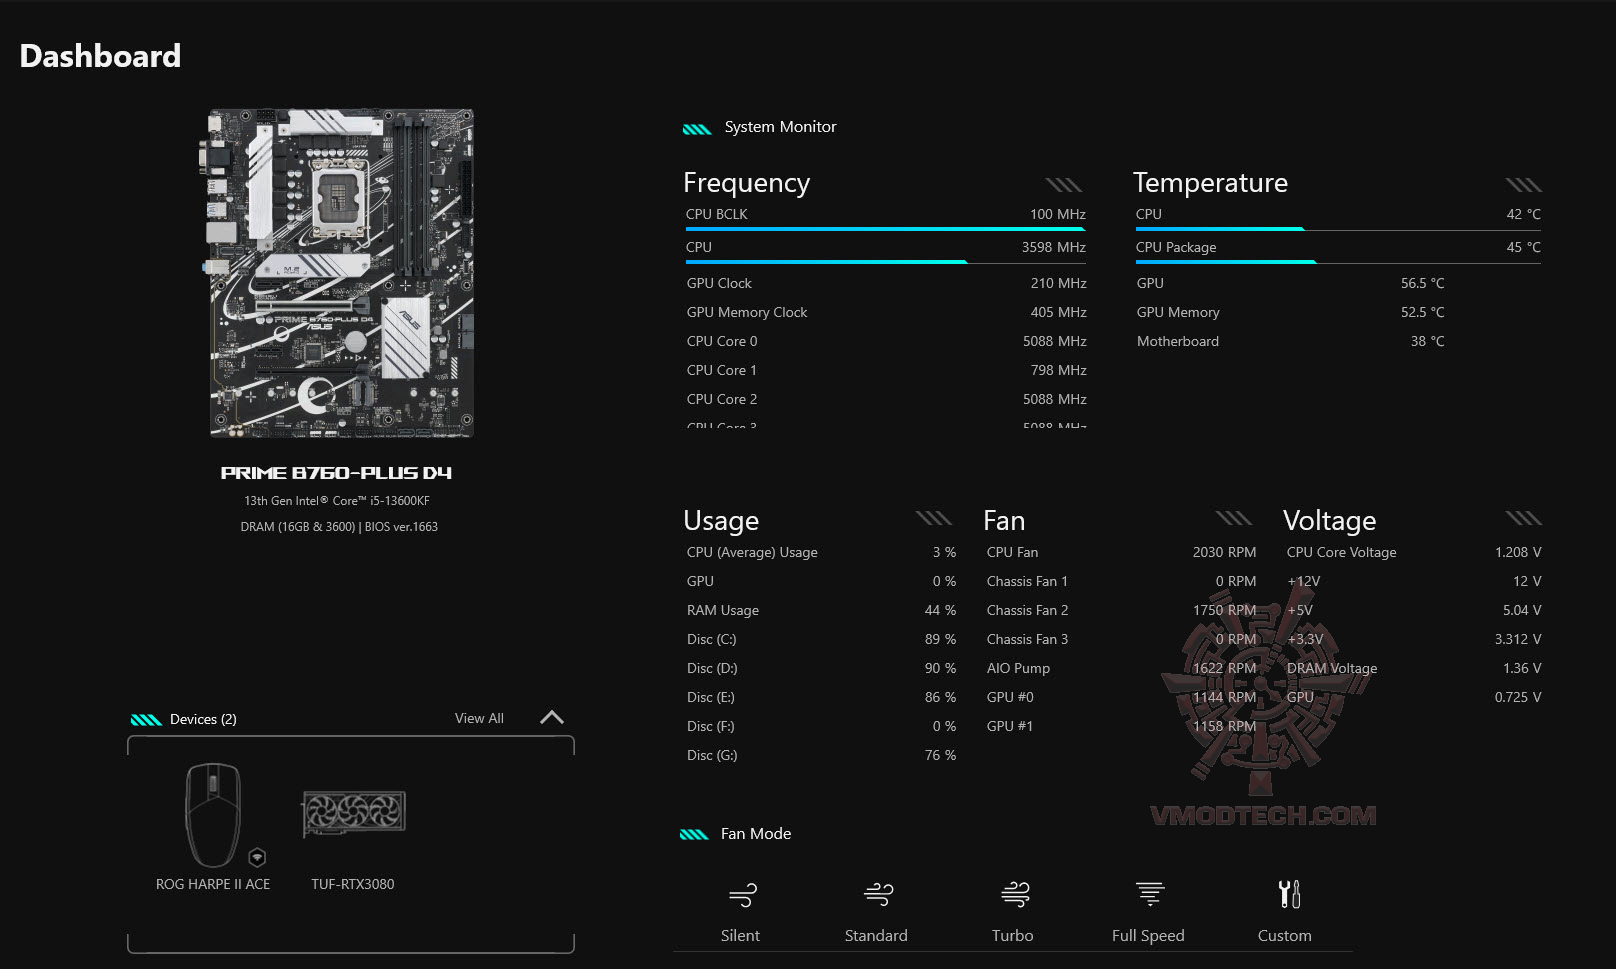Open the Custom fan mode tools icon
Screen dimensions: 1616x969
click(1289, 894)
